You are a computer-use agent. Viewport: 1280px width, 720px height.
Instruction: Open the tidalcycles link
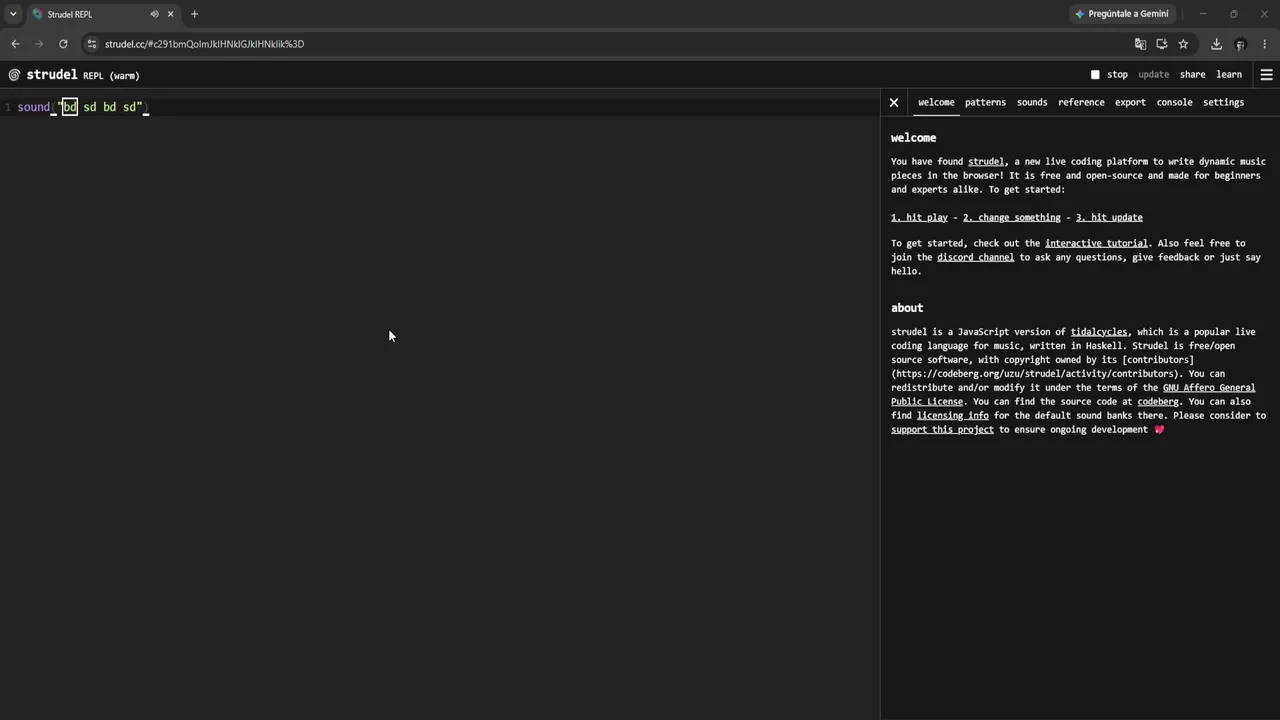point(1099,332)
